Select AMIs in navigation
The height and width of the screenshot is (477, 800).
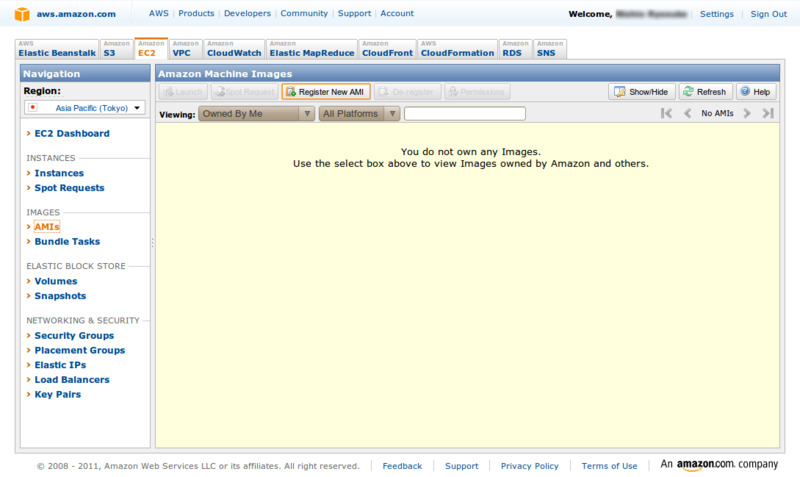point(47,227)
